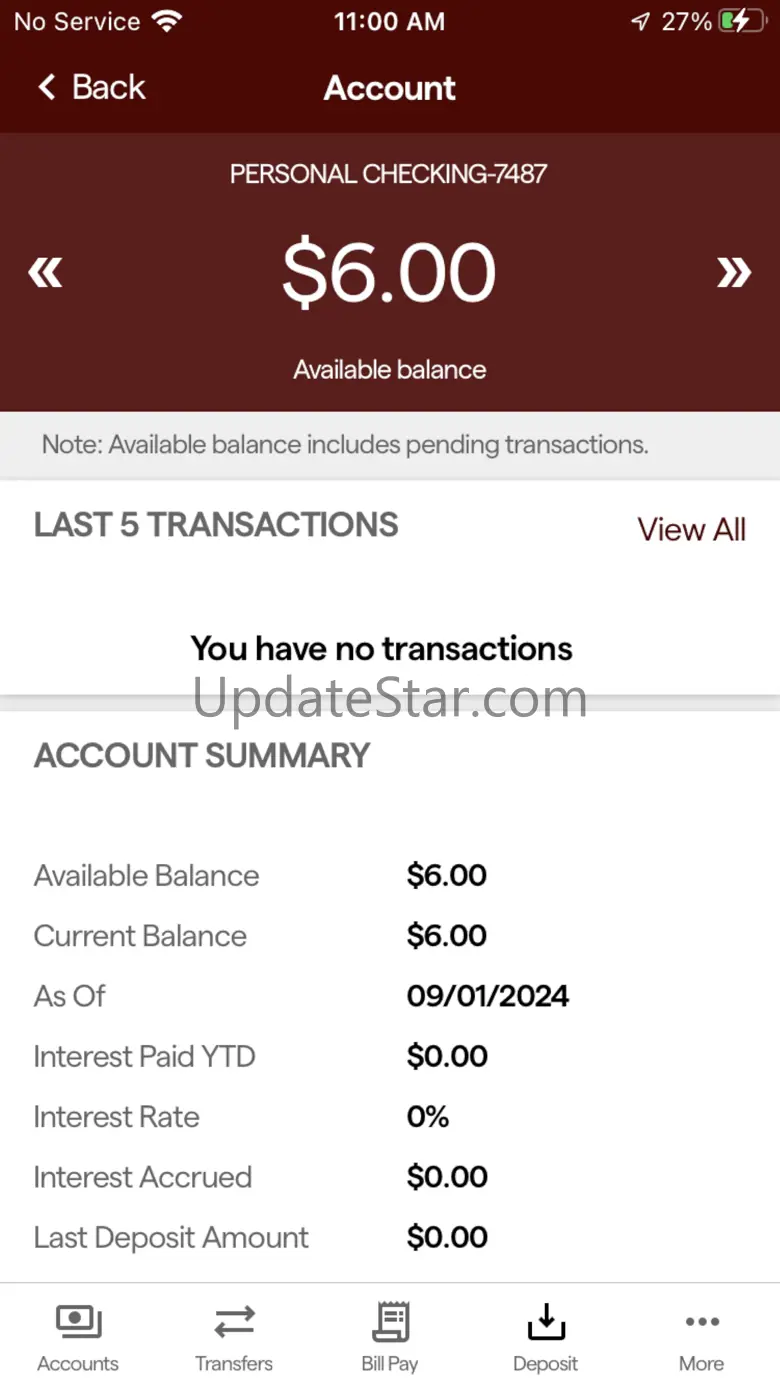780x1387 pixels.
Task: Tap the Interest Rate 0% value
Action: pos(428,1117)
